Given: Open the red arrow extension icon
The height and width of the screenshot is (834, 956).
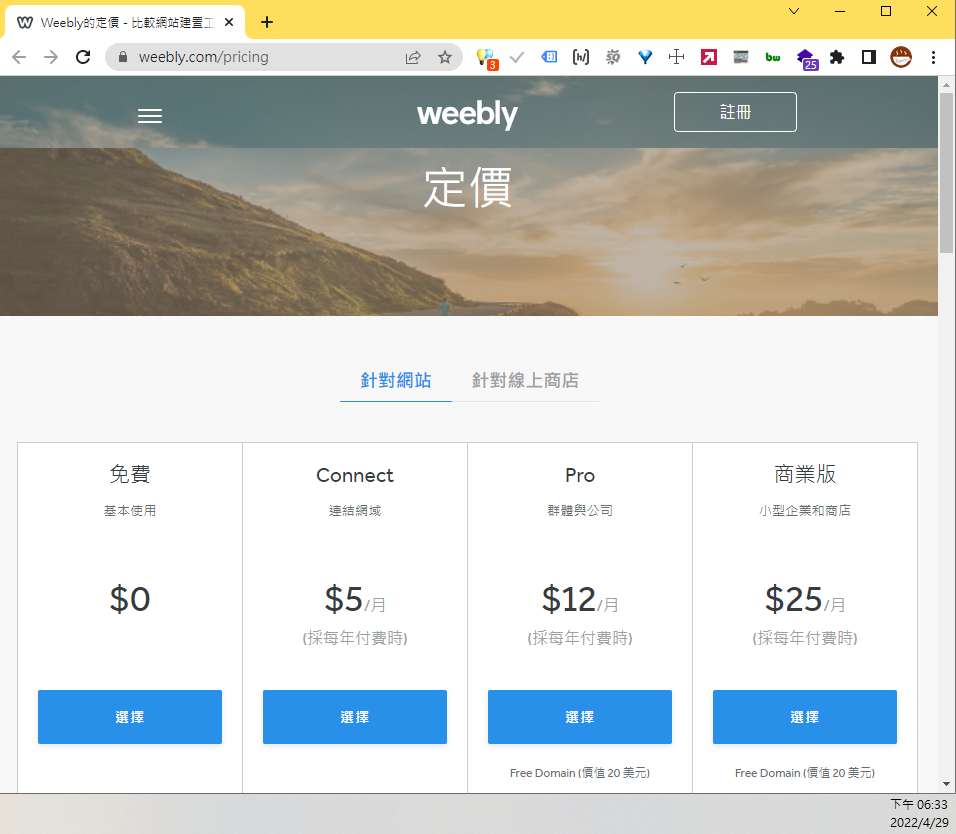Looking at the screenshot, I should coord(708,57).
